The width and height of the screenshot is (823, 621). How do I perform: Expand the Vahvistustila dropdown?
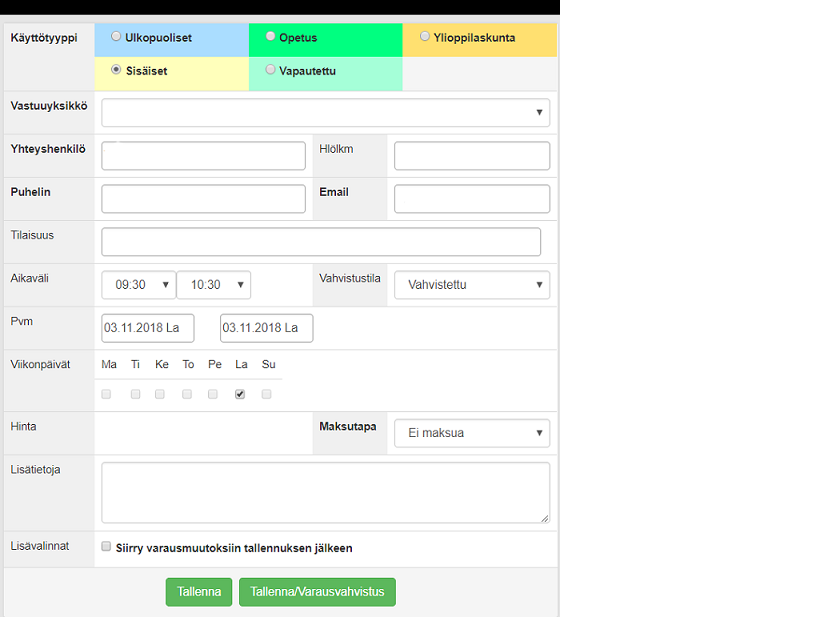tap(471, 285)
